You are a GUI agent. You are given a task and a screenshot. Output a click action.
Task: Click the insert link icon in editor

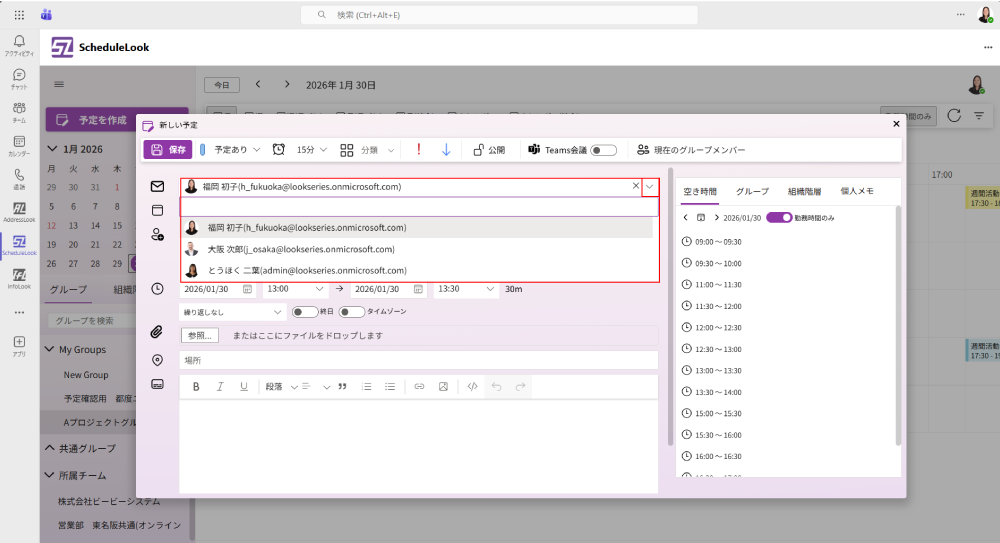(419, 386)
